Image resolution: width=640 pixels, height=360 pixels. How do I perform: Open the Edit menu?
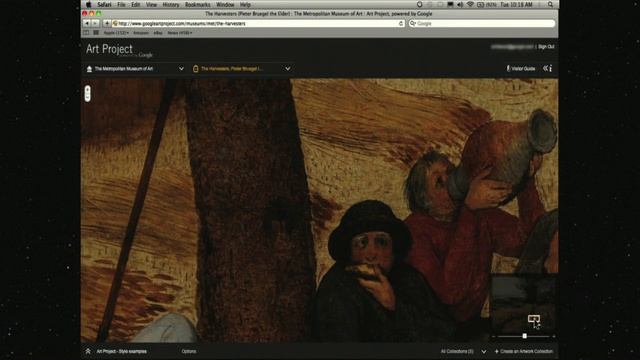(136, 4)
